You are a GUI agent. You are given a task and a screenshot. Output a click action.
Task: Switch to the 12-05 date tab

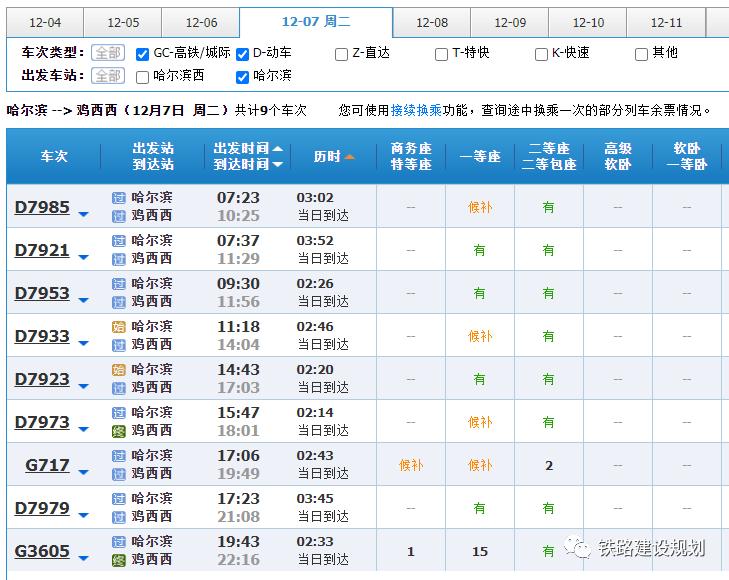click(123, 23)
